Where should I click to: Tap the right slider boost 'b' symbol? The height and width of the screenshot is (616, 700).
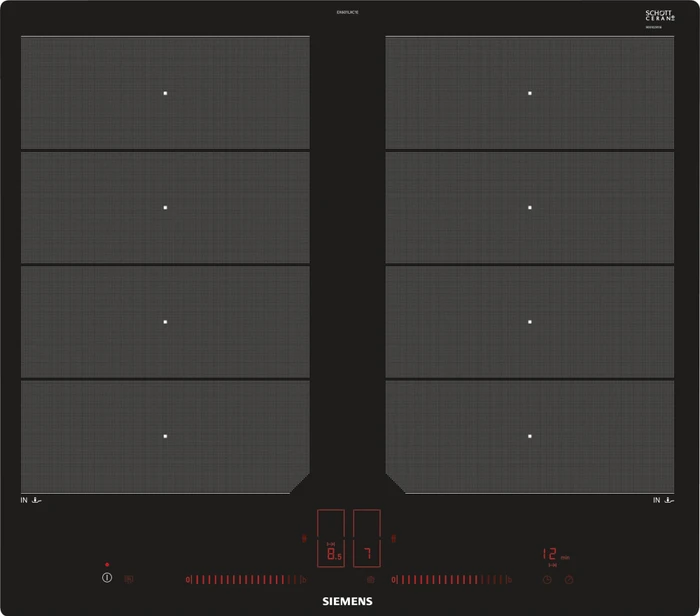(509, 580)
